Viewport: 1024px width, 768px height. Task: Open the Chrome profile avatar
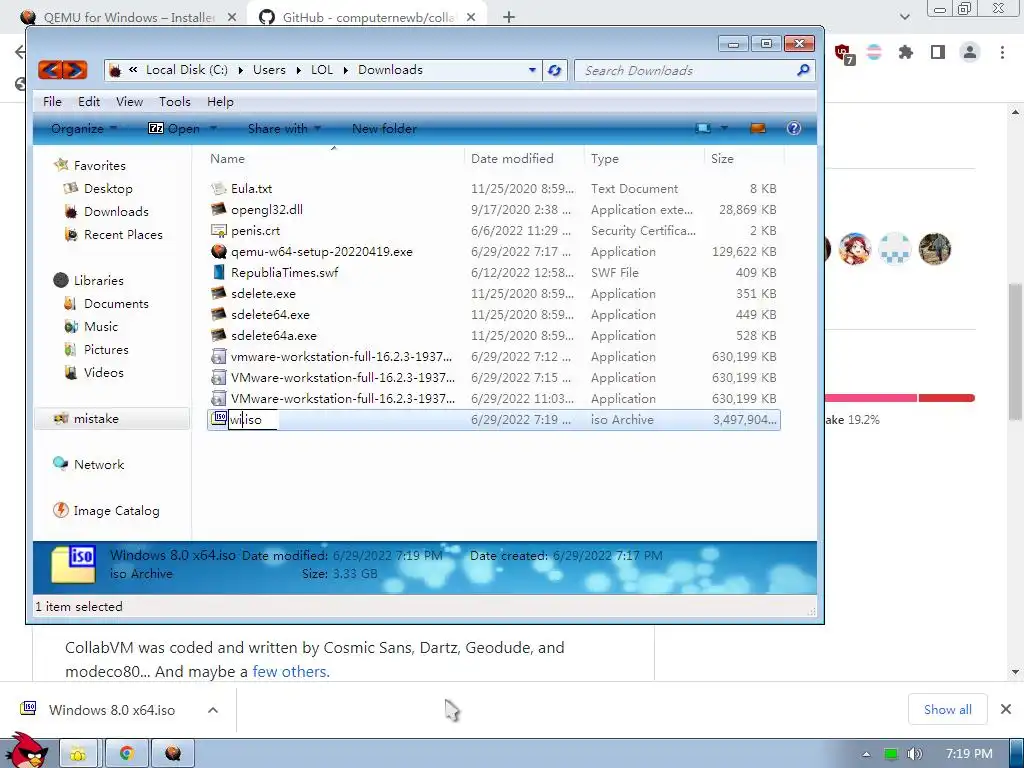tap(970, 52)
